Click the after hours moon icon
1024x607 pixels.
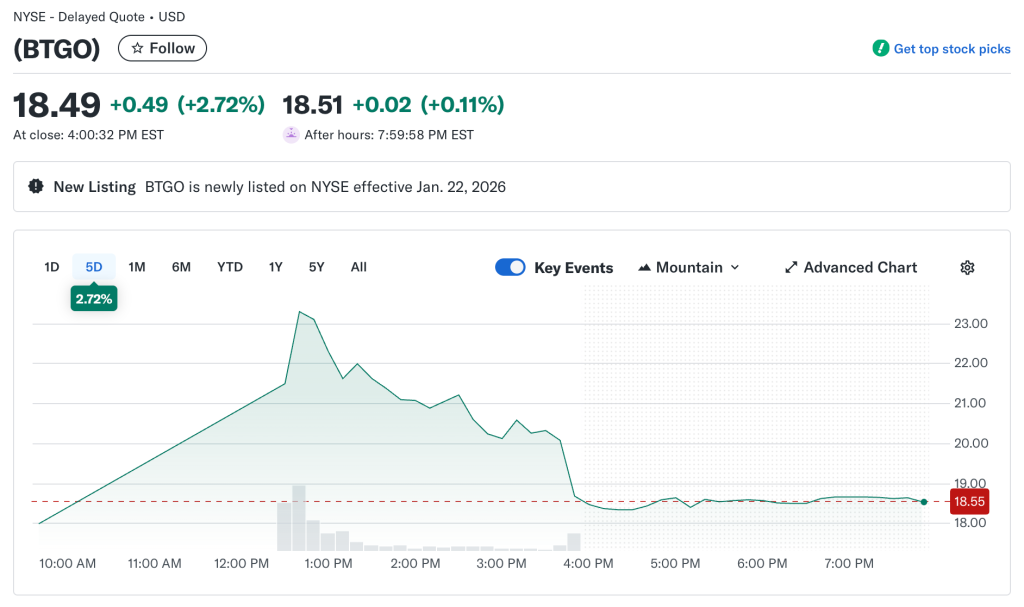tap(291, 135)
